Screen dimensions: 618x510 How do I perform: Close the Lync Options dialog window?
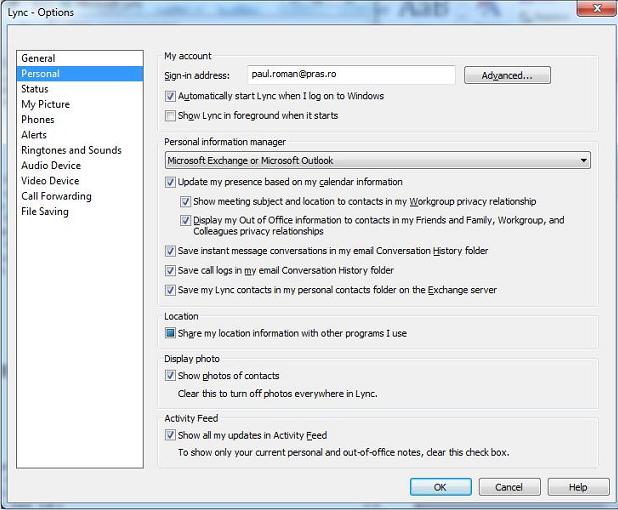click(x=596, y=11)
